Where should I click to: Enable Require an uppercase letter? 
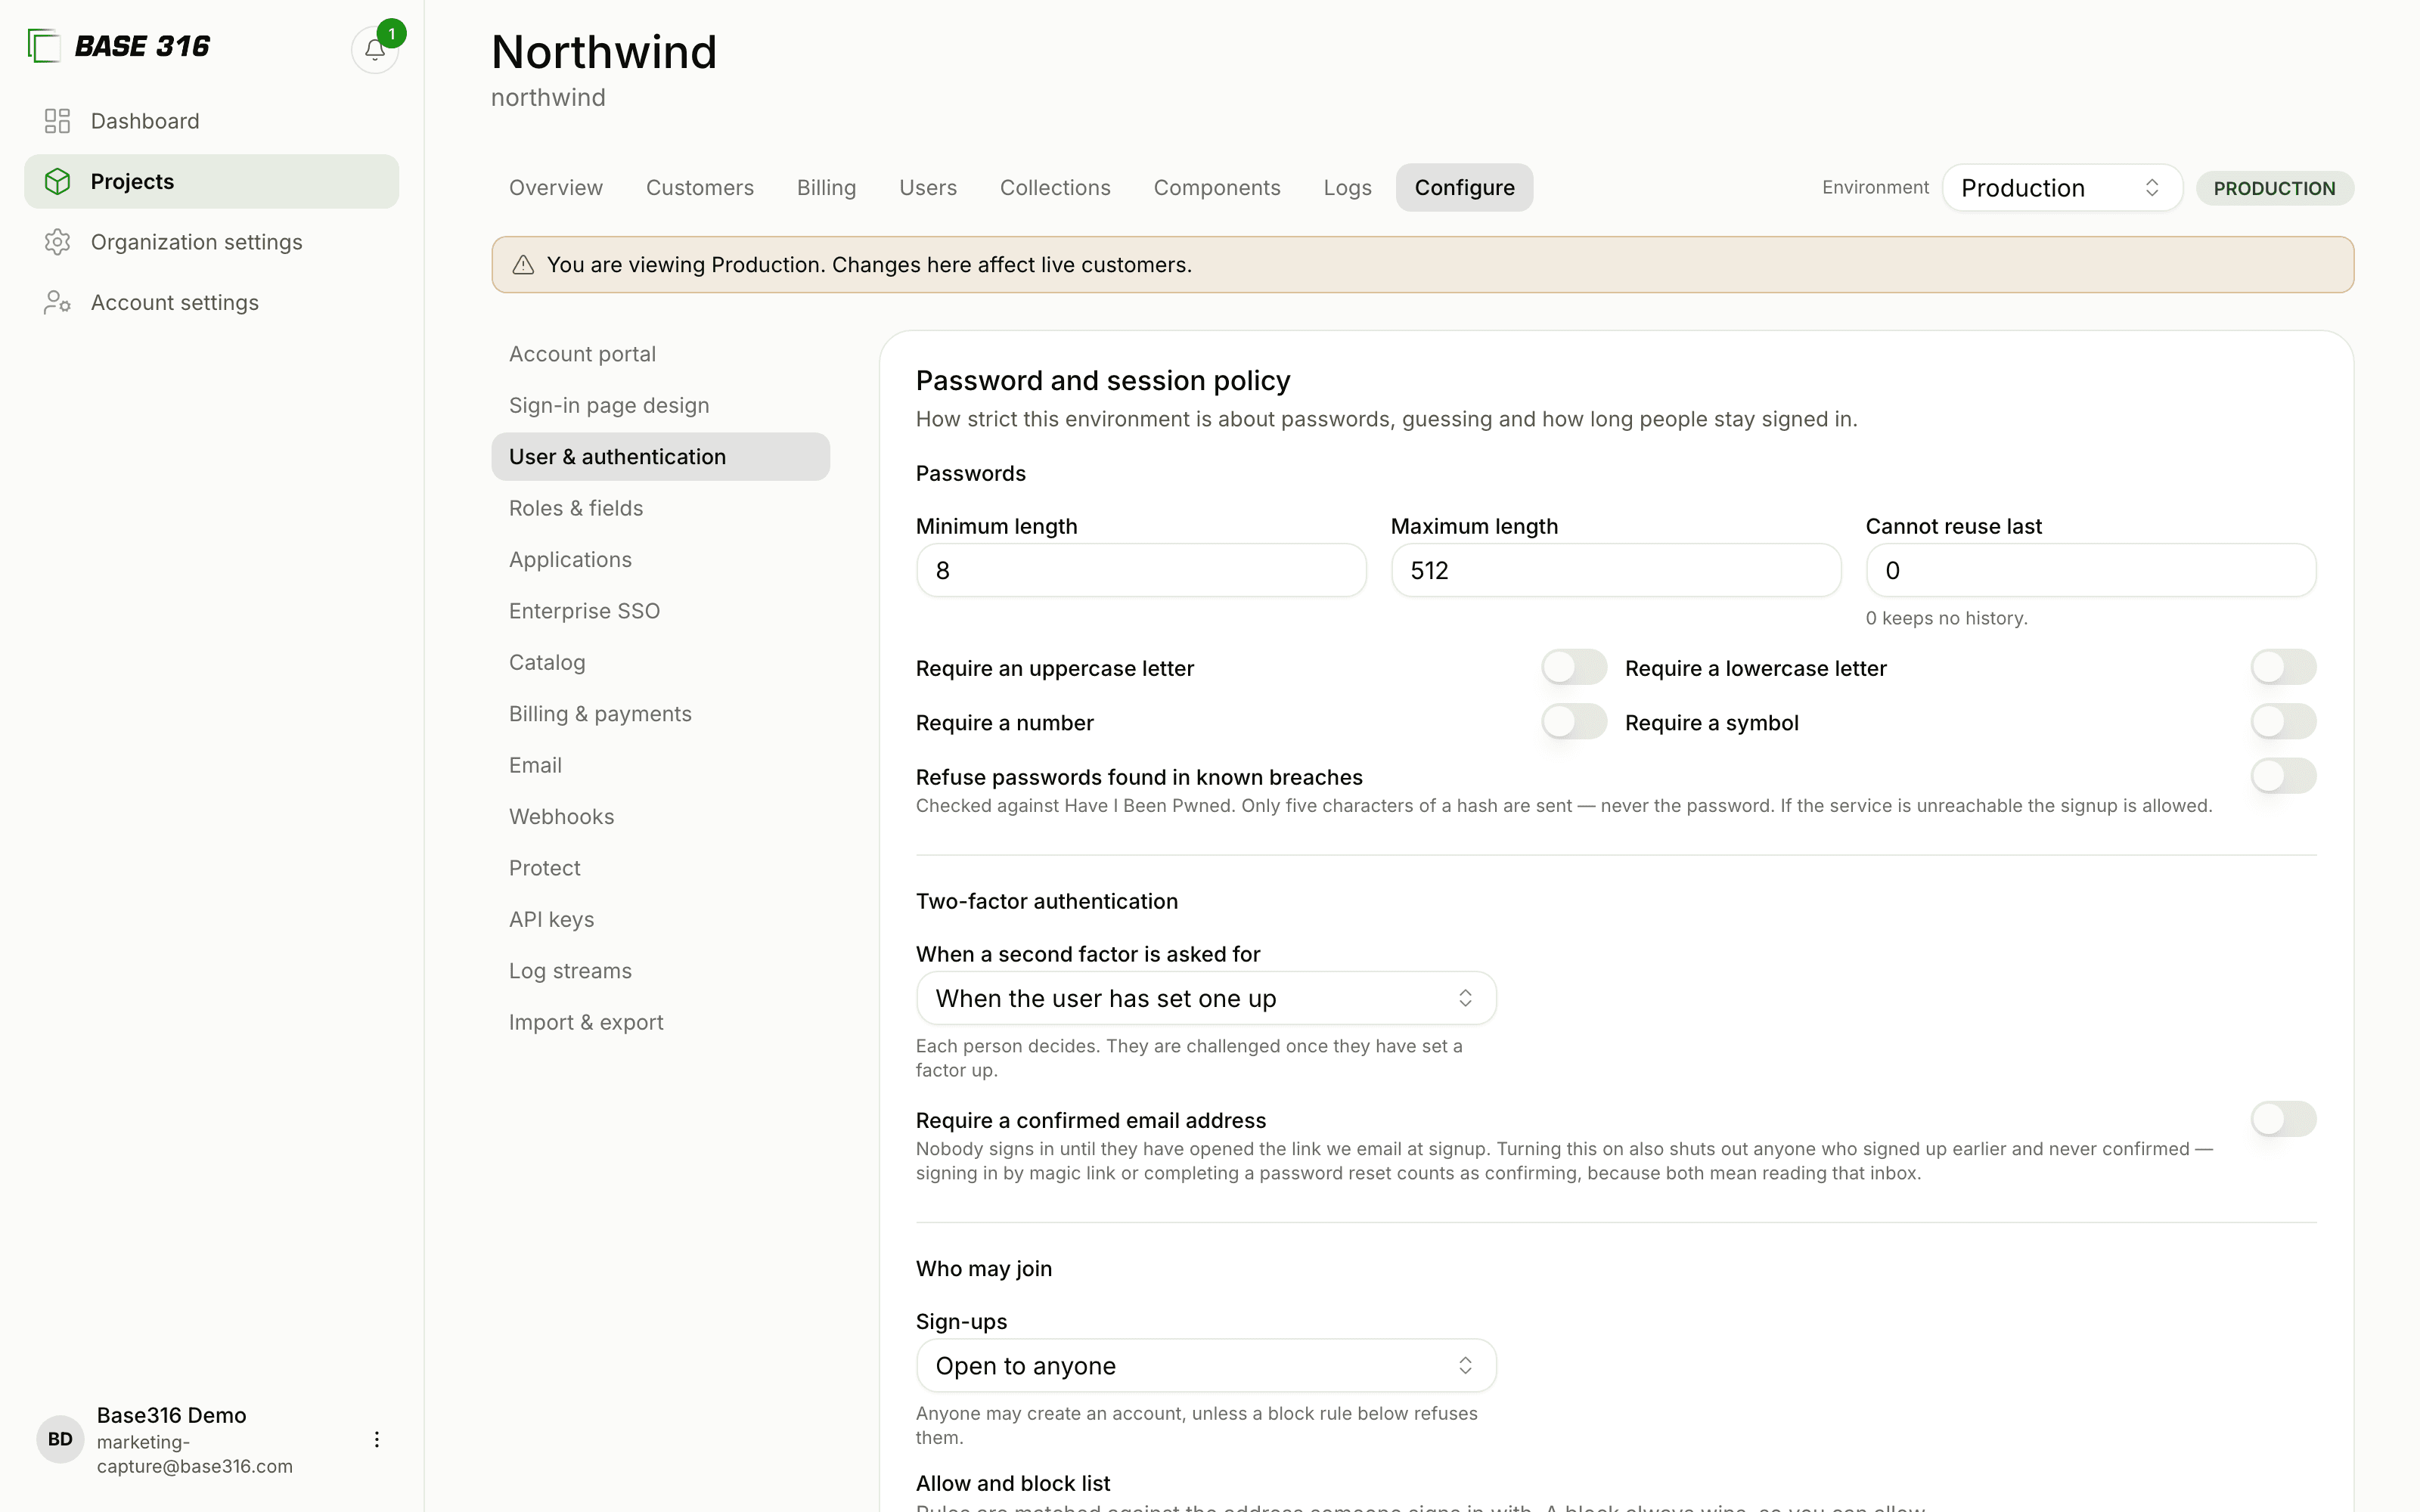coord(1574,667)
